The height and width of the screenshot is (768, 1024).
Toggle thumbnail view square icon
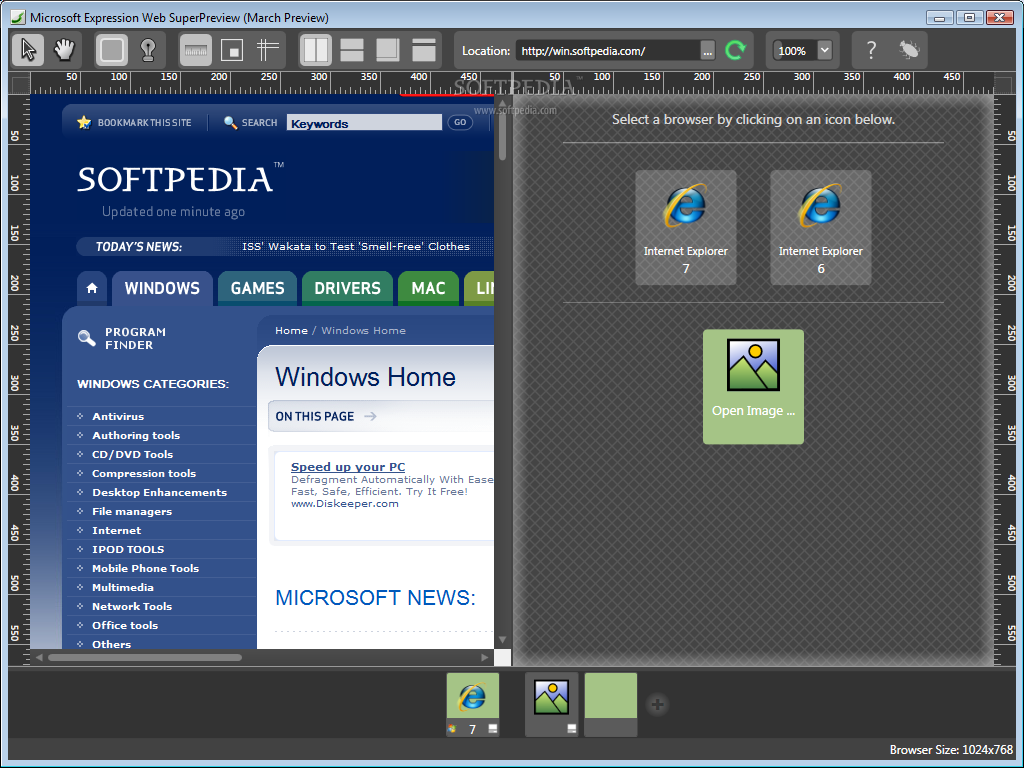pyautogui.click(x=232, y=50)
